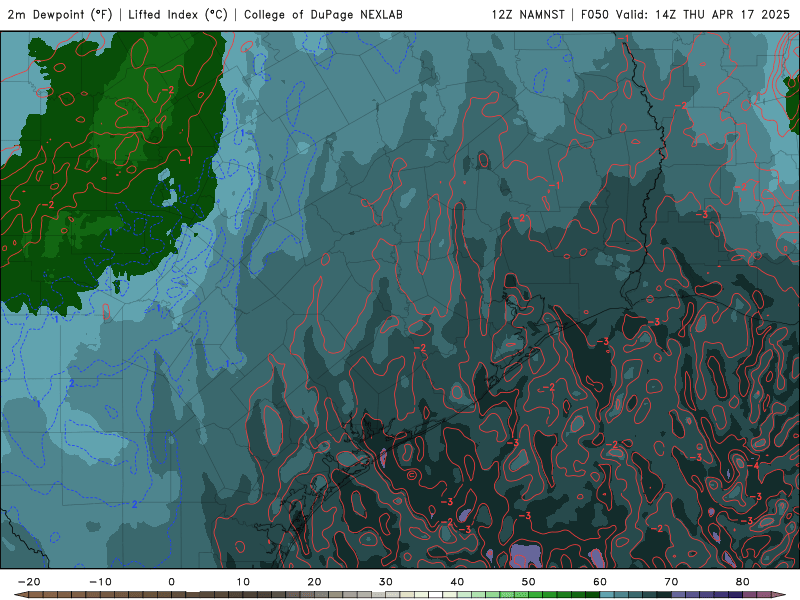The image size is (800, 600).
Task: Pick the purple swatch just right of the 70 tick
Action: [679, 595]
